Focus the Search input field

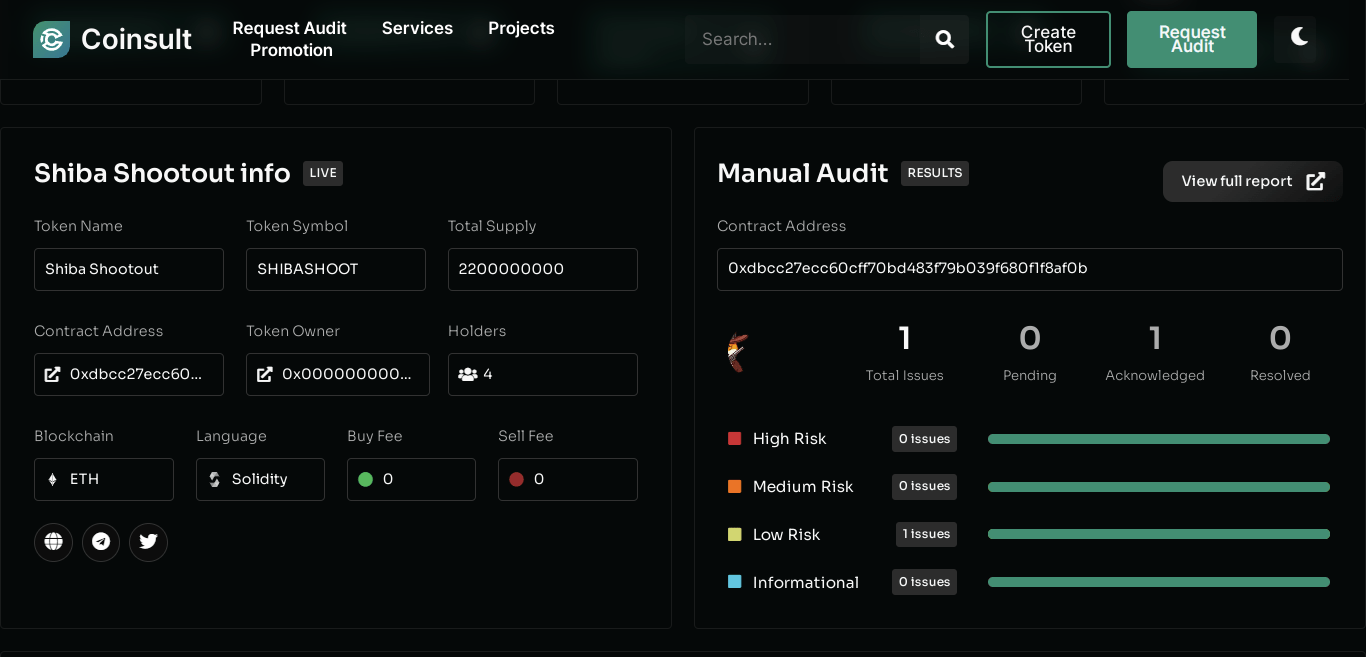(802, 39)
